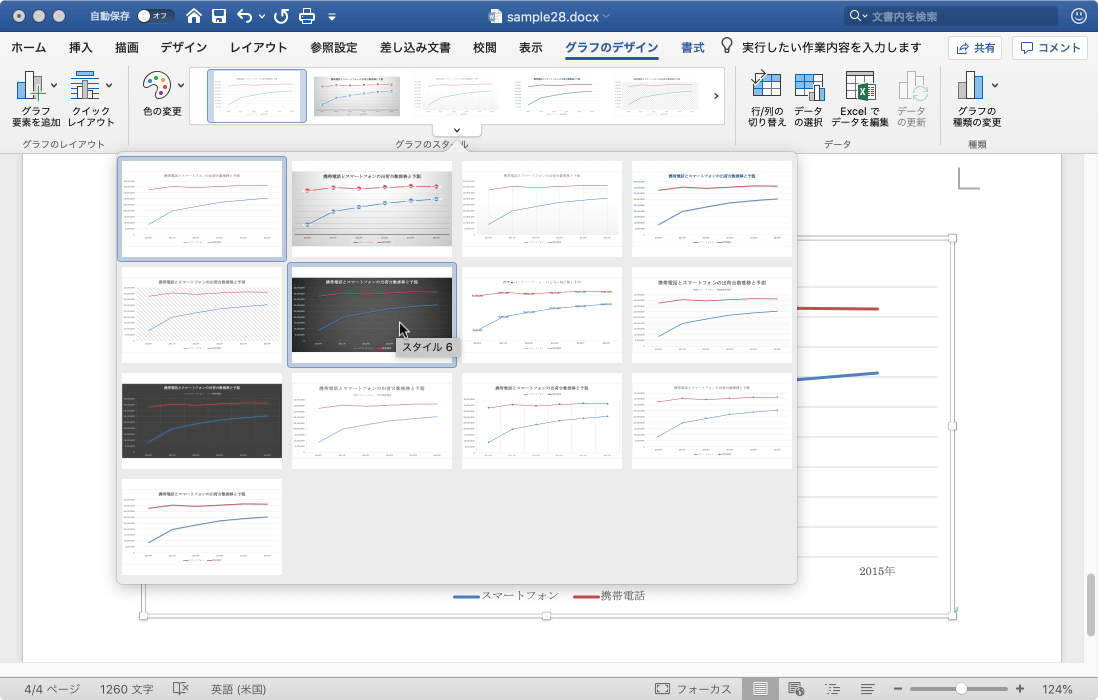Open the 表示 tab

531,48
